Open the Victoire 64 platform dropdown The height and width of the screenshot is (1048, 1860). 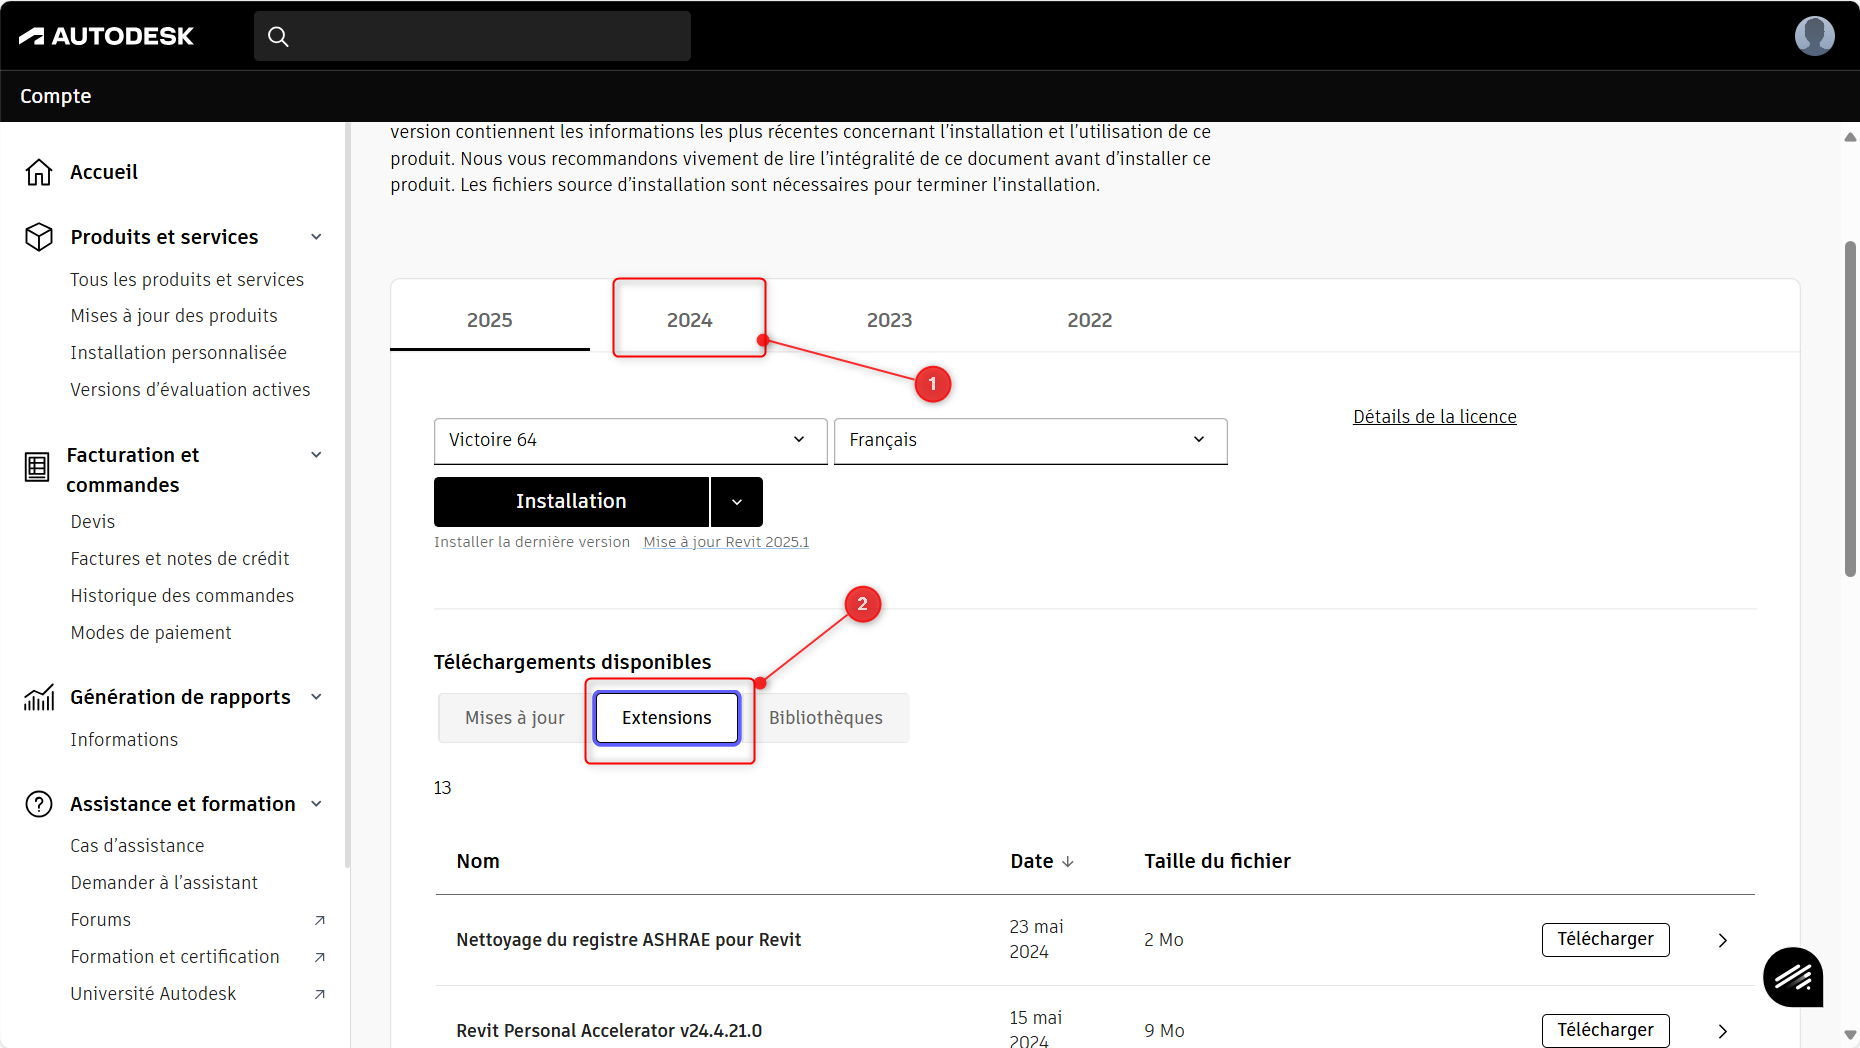pos(630,440)
